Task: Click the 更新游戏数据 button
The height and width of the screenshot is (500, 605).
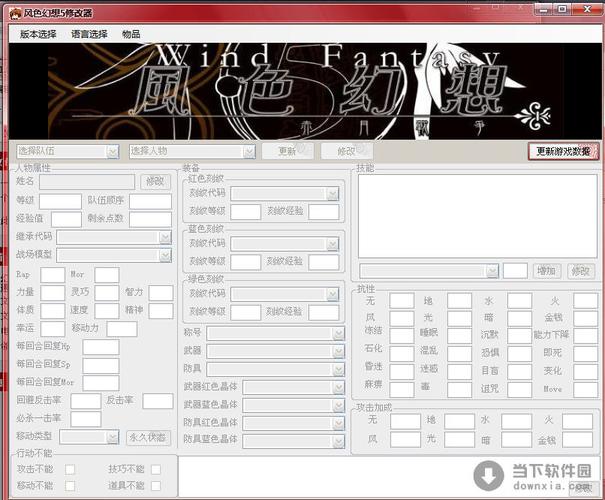Action: pos(563,151)
